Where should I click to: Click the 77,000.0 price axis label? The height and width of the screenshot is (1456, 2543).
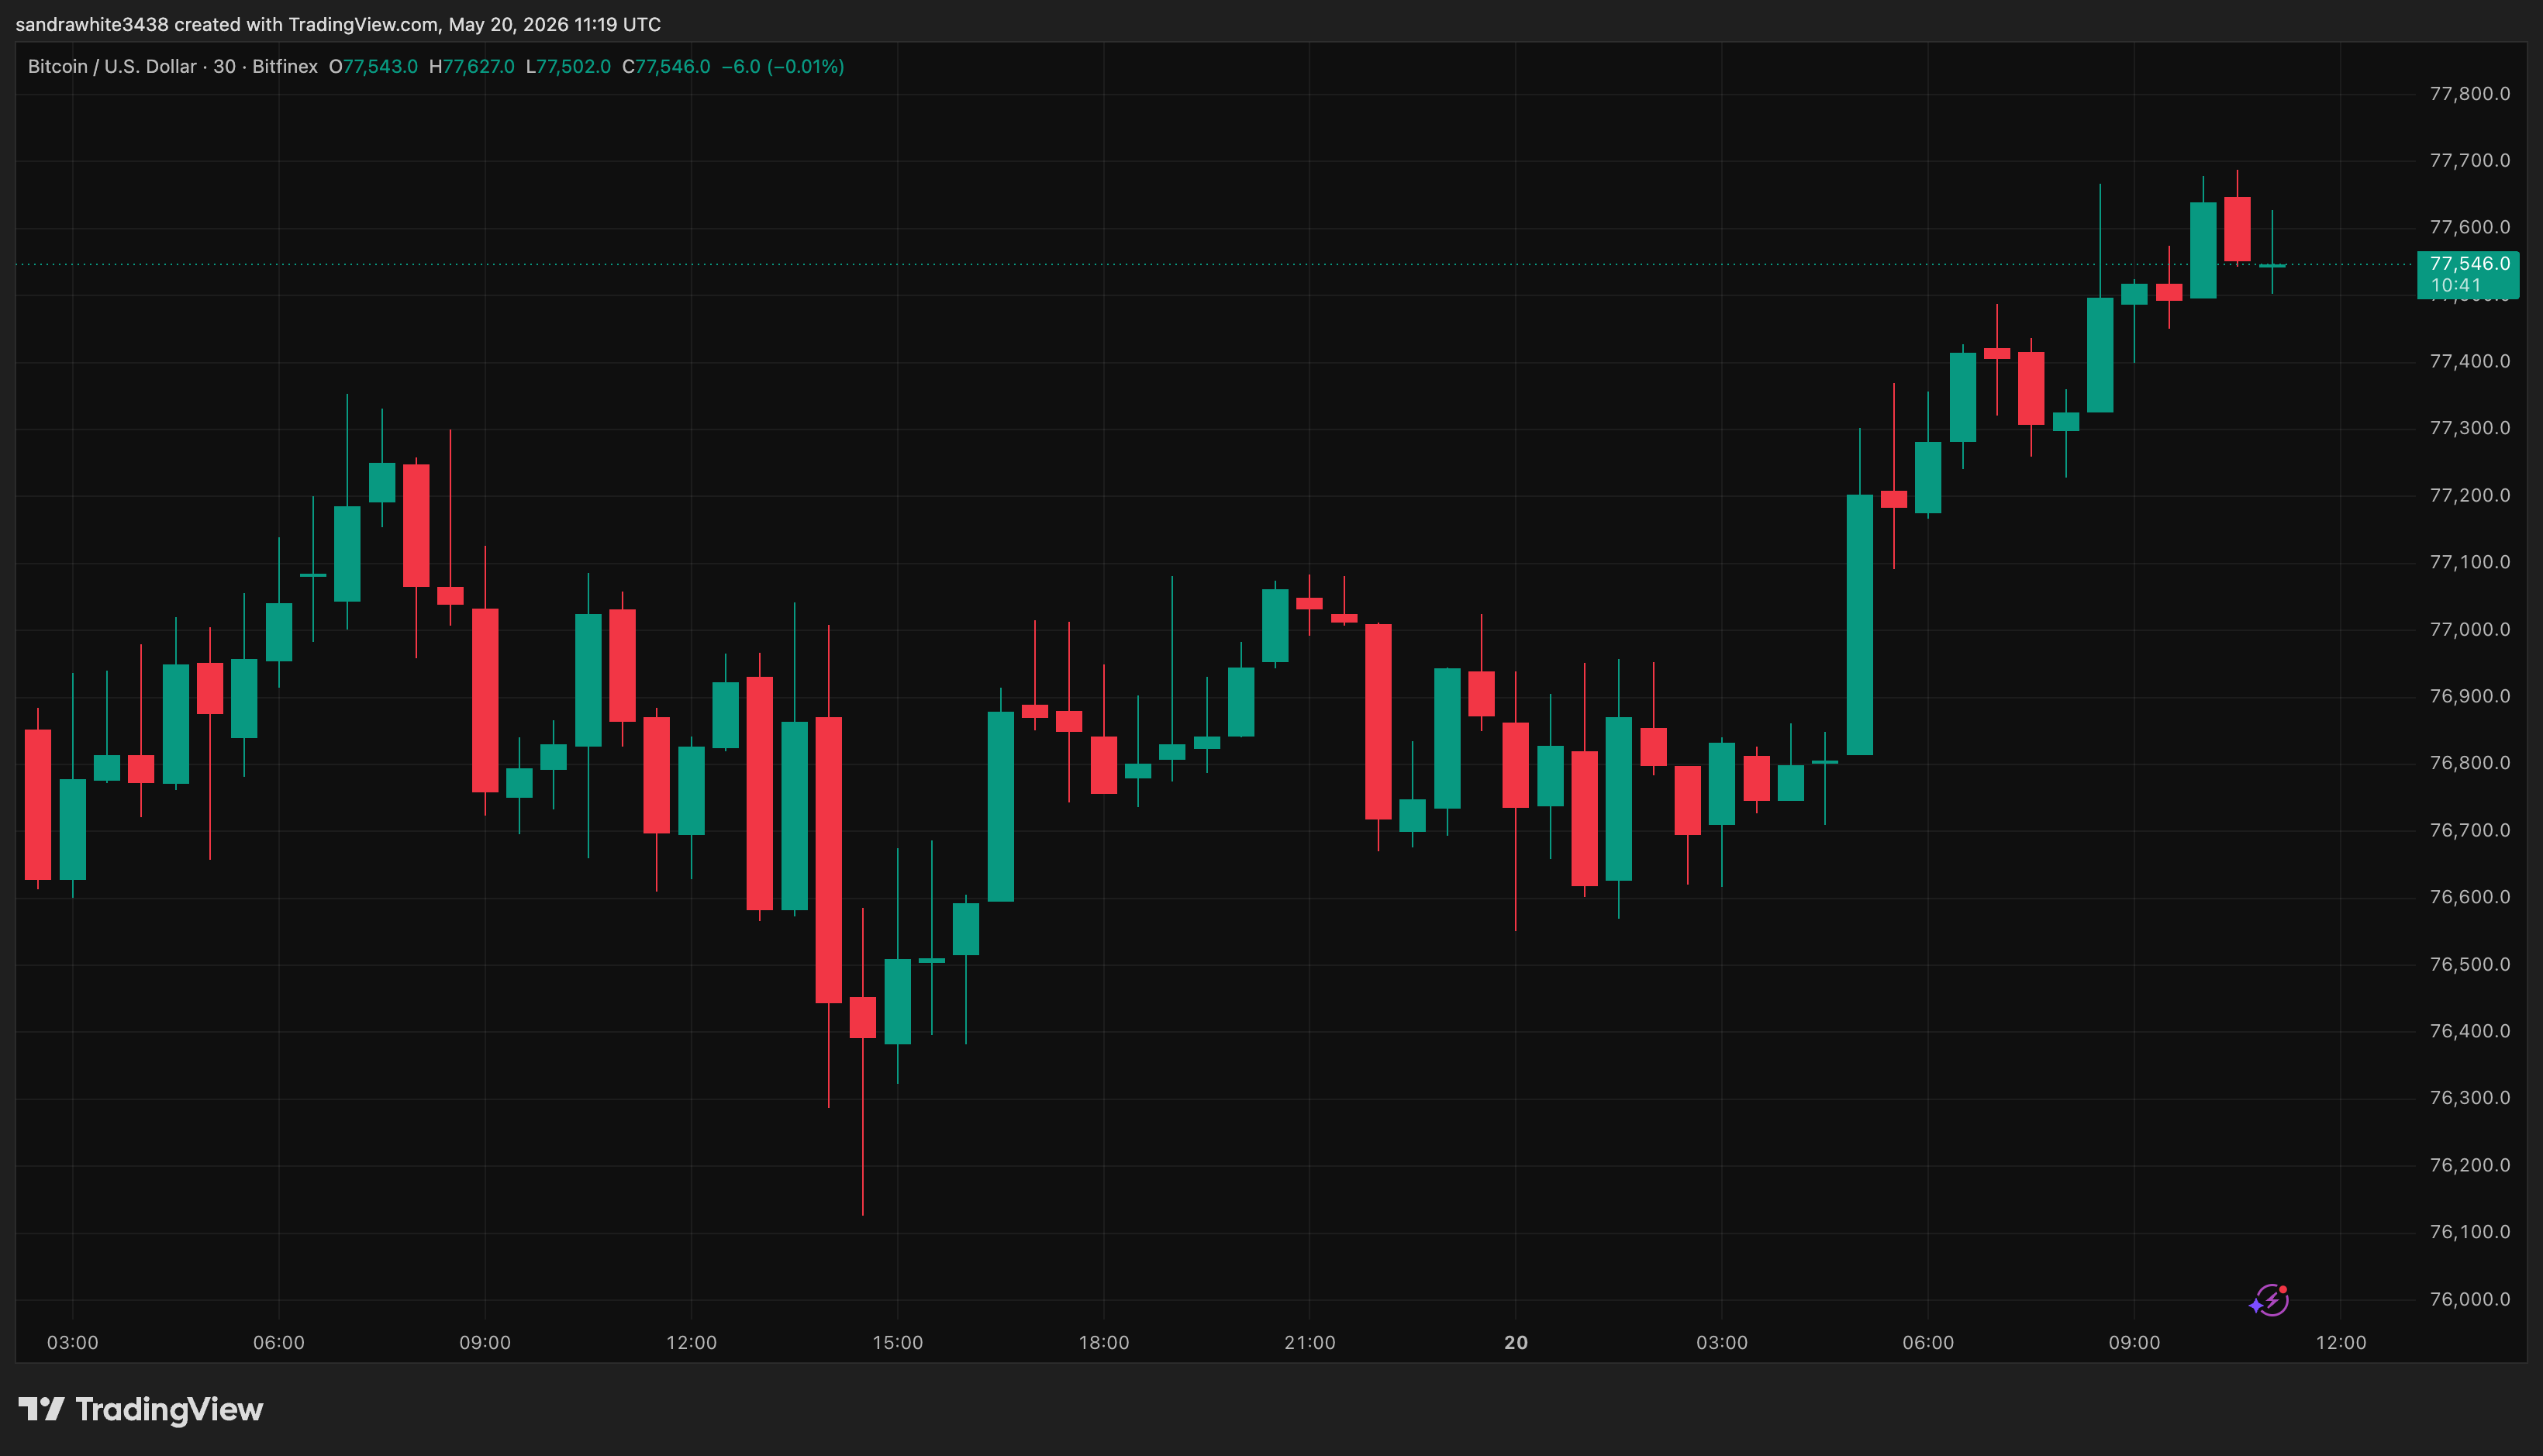[2469, 629]
